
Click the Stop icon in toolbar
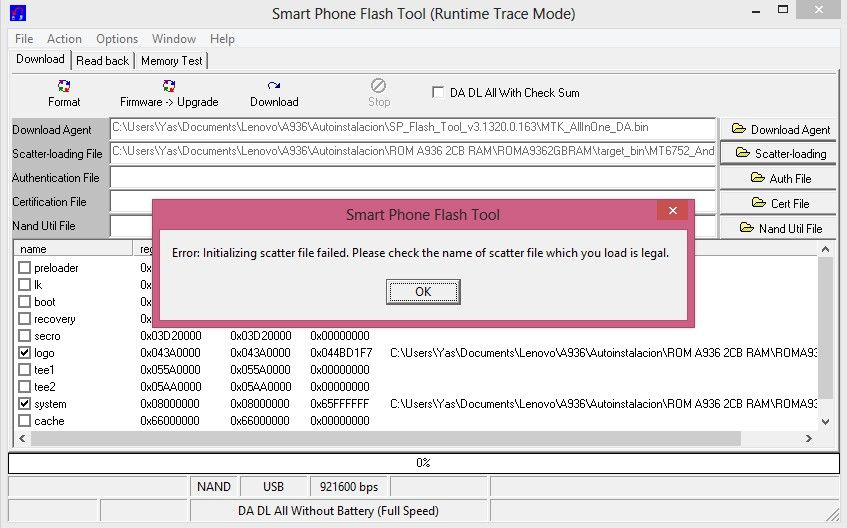click(x=379, y=85)
